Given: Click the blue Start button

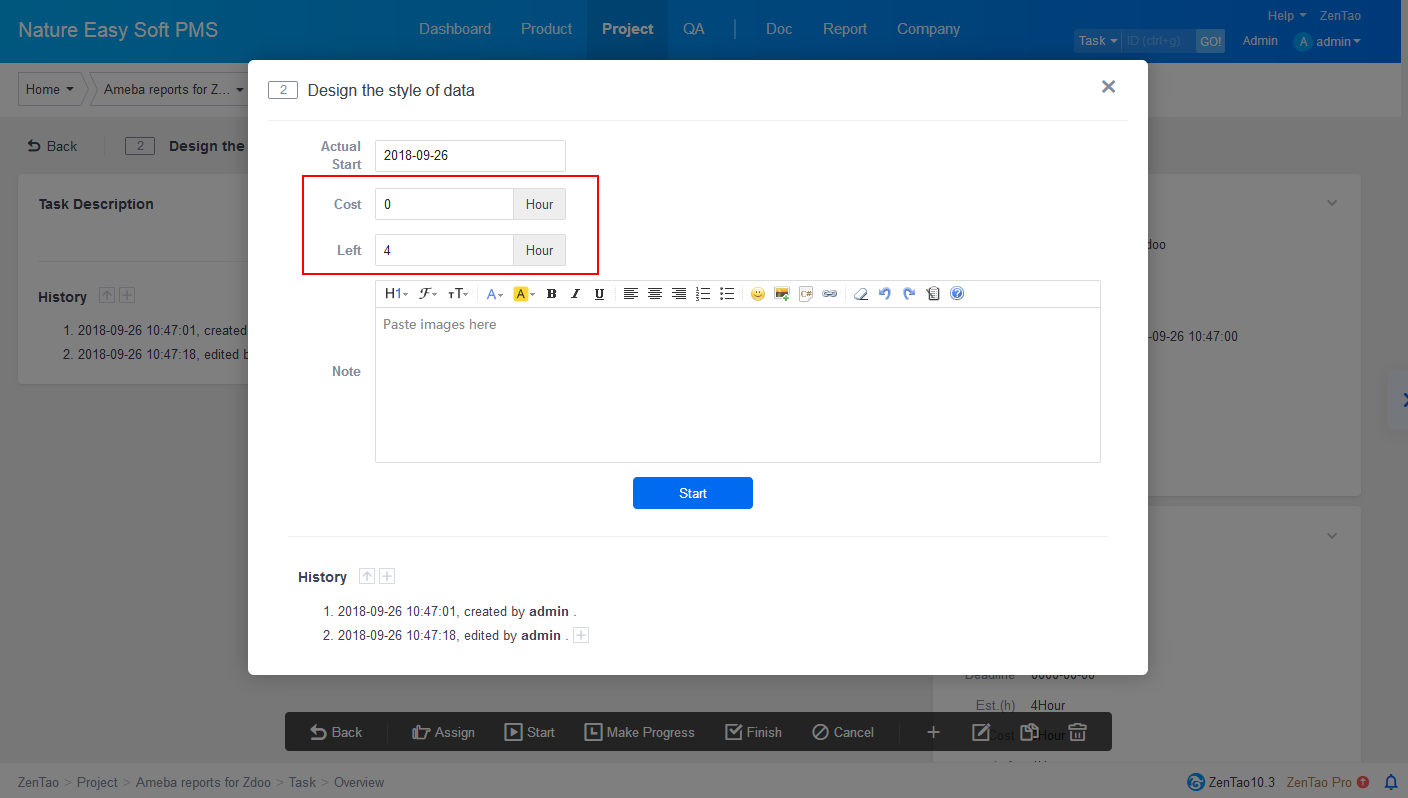Looking at the screenshot, I should [692, 493].
